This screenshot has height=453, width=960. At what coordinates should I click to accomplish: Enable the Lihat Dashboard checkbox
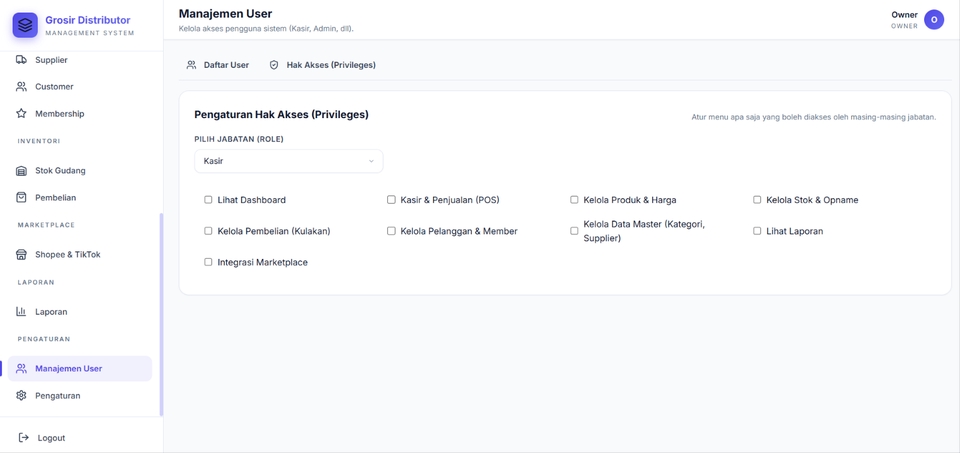[208, 200]
